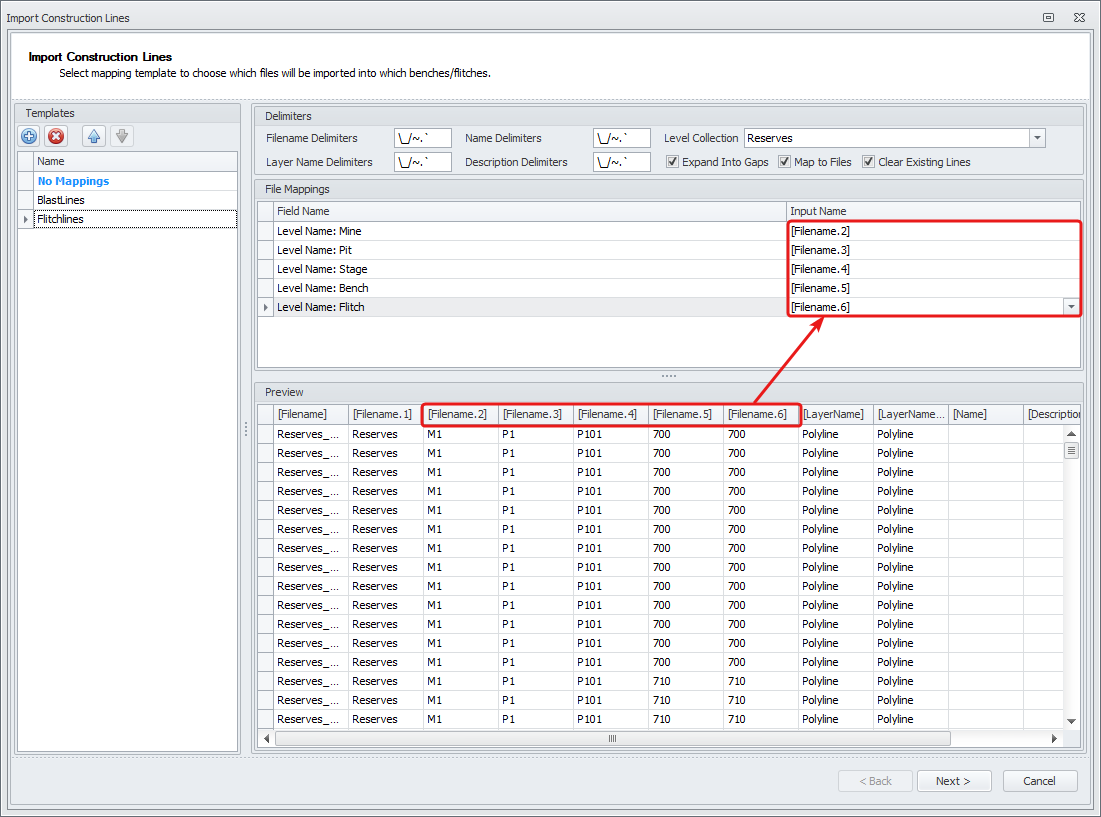The image size is (1101, 817).
Task: Click the Next button
Action: (953, 781)
